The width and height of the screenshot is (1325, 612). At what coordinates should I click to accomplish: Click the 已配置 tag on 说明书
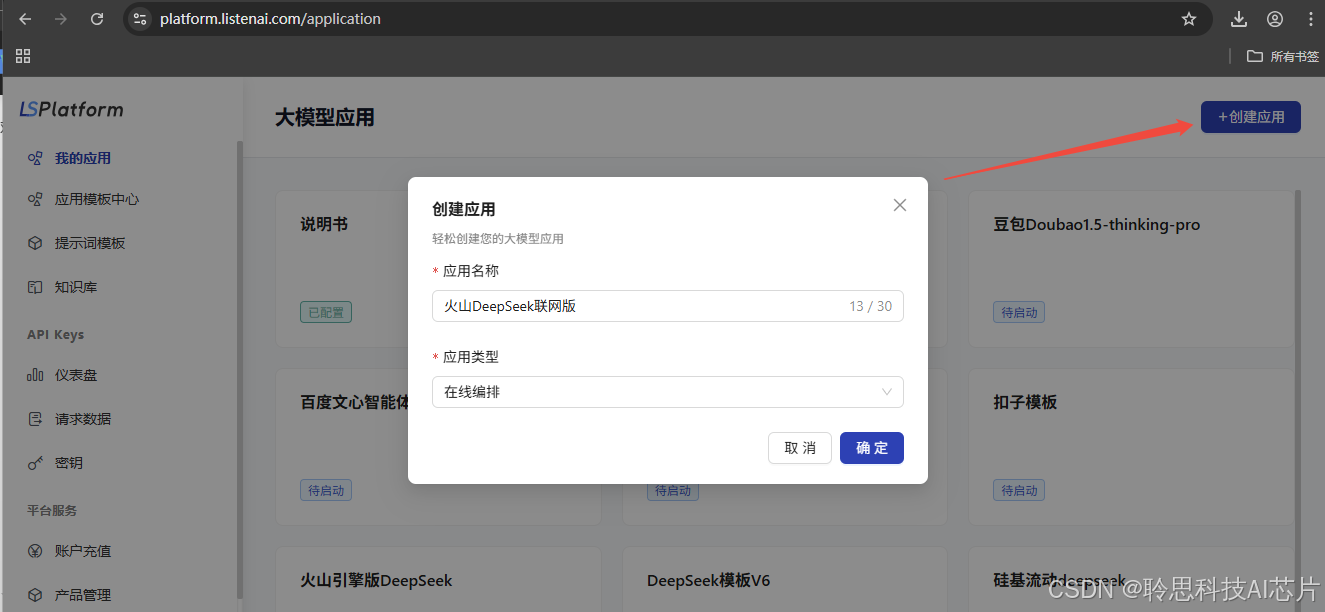(326, 312)
